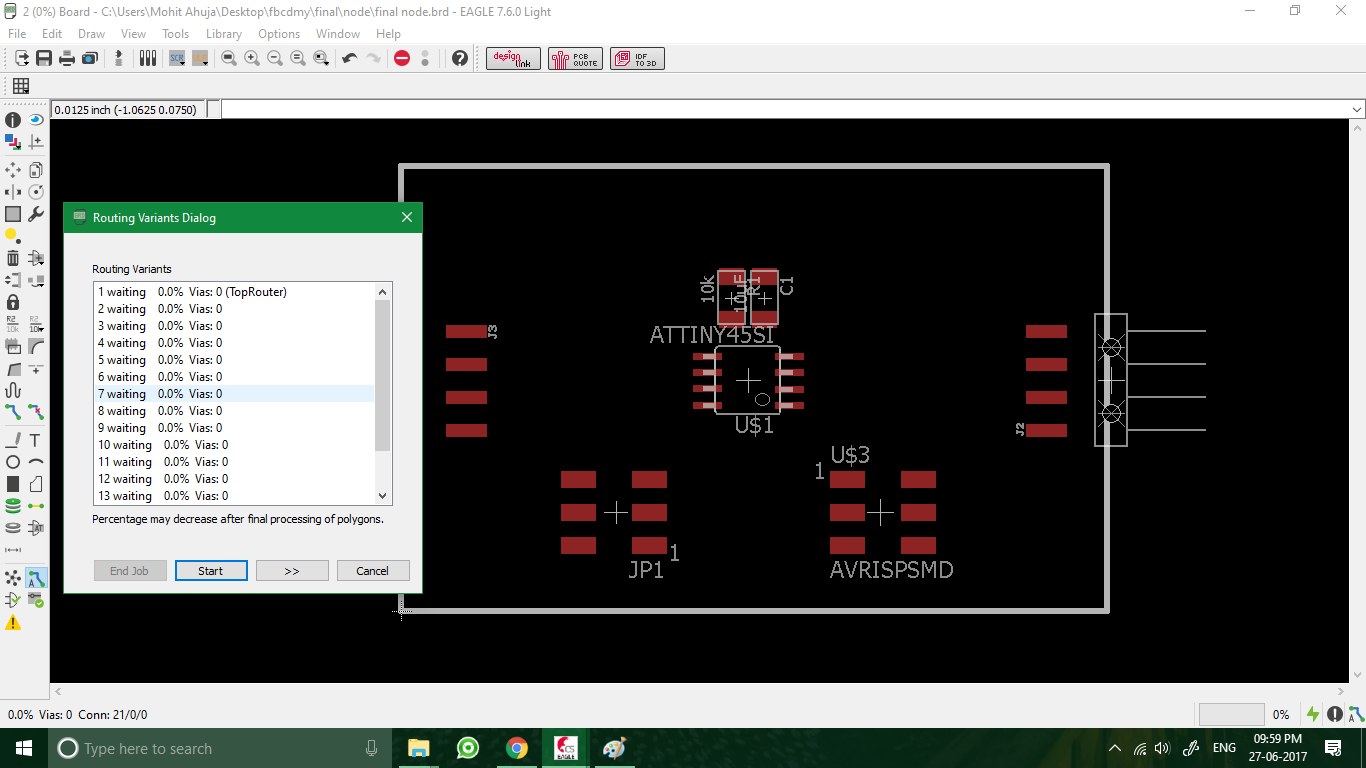Screen dimensions: 1366x768
Task: Open the Zoom Select dropdown
Action: (x=321, y=58)
